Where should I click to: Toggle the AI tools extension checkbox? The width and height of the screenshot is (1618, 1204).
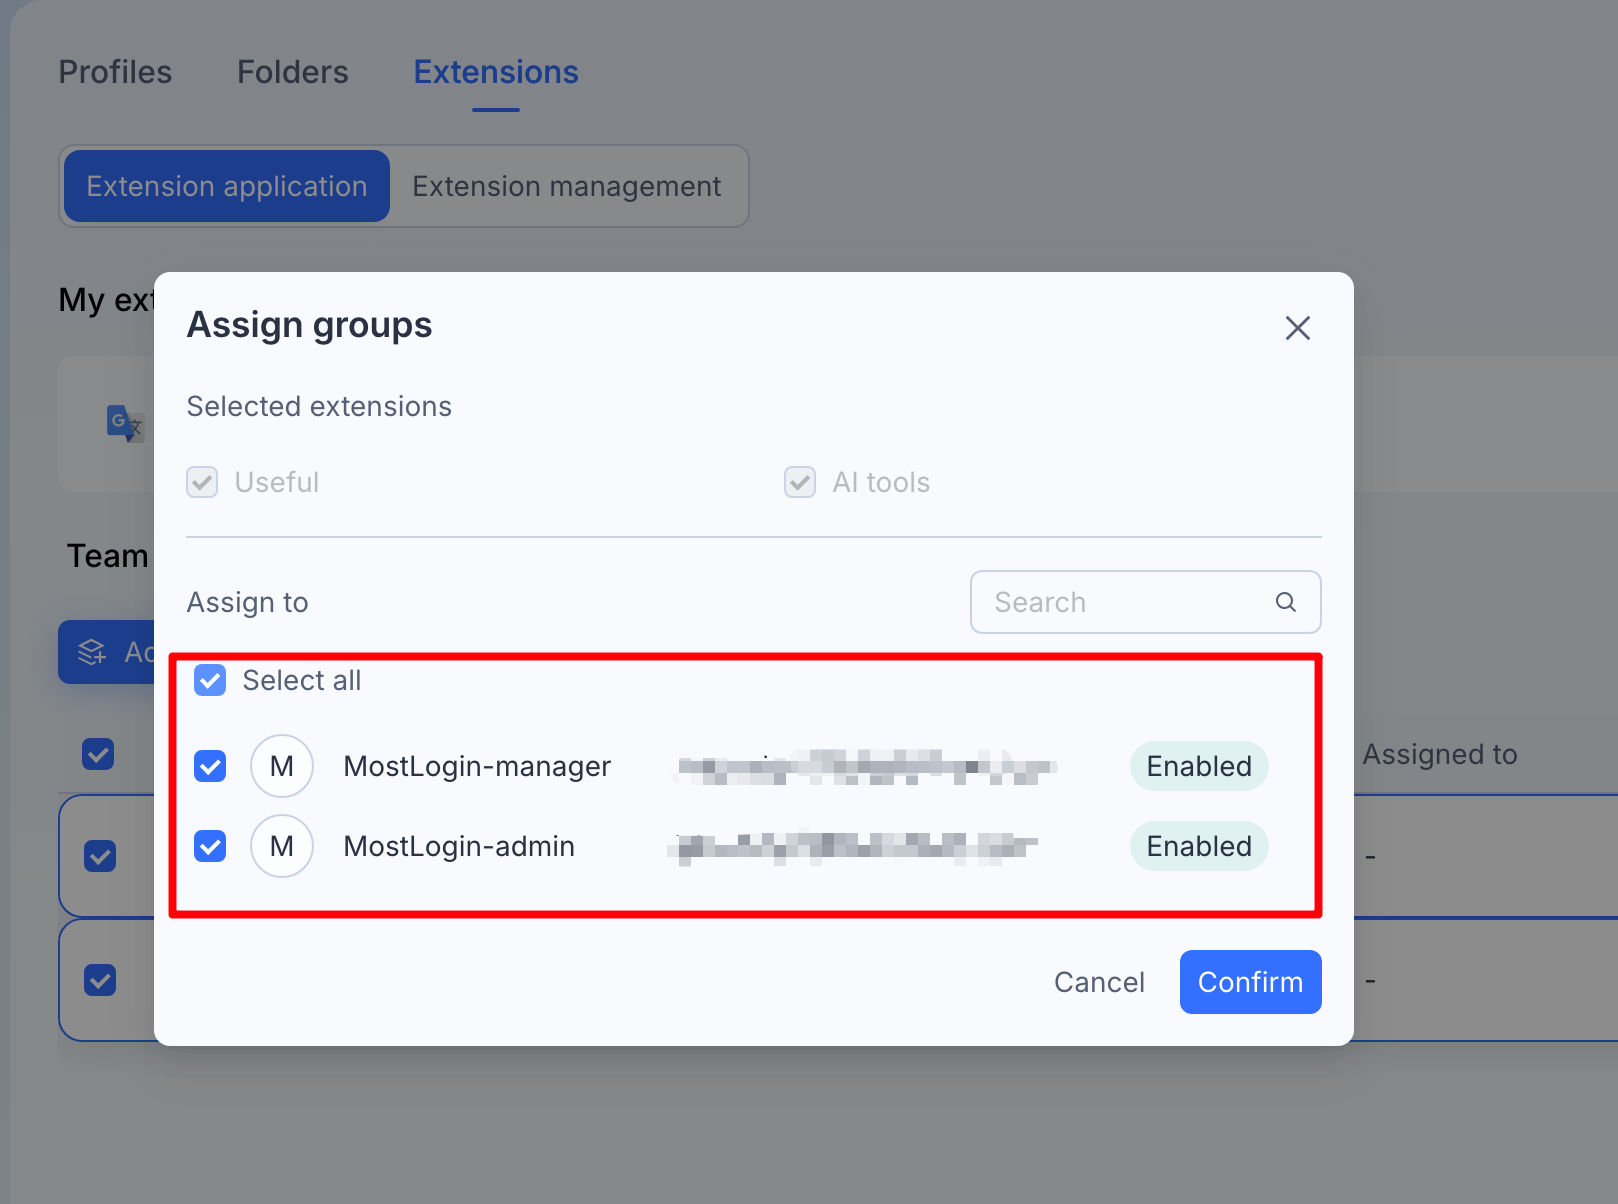(x=800, y=482)
